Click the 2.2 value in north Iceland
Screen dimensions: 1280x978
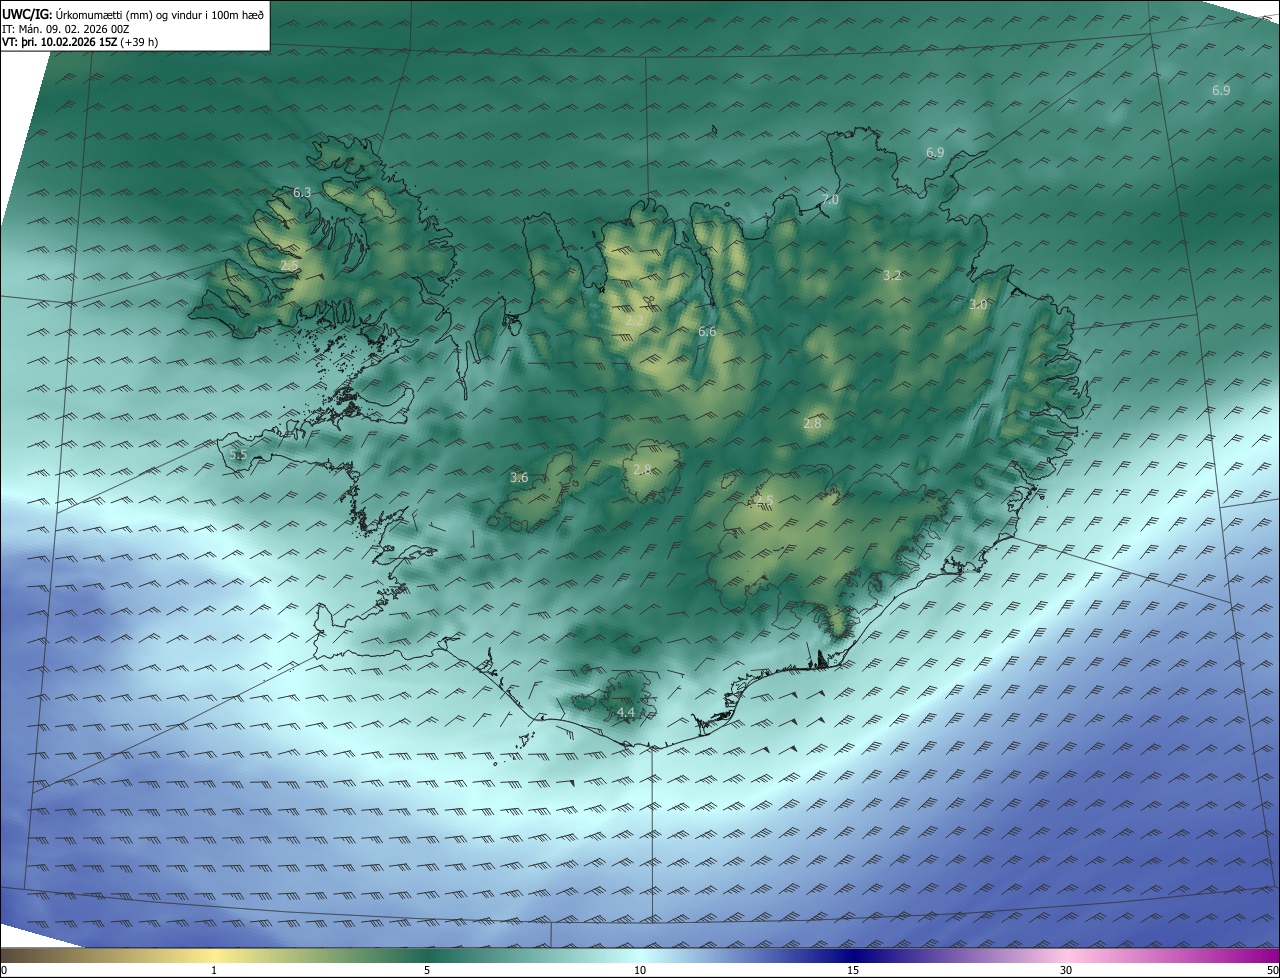coord(636,321)
